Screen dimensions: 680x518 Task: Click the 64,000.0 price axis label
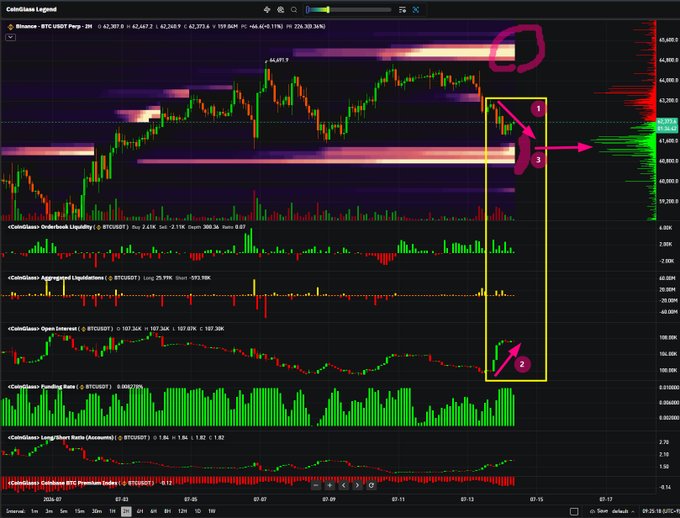[668, 81]
